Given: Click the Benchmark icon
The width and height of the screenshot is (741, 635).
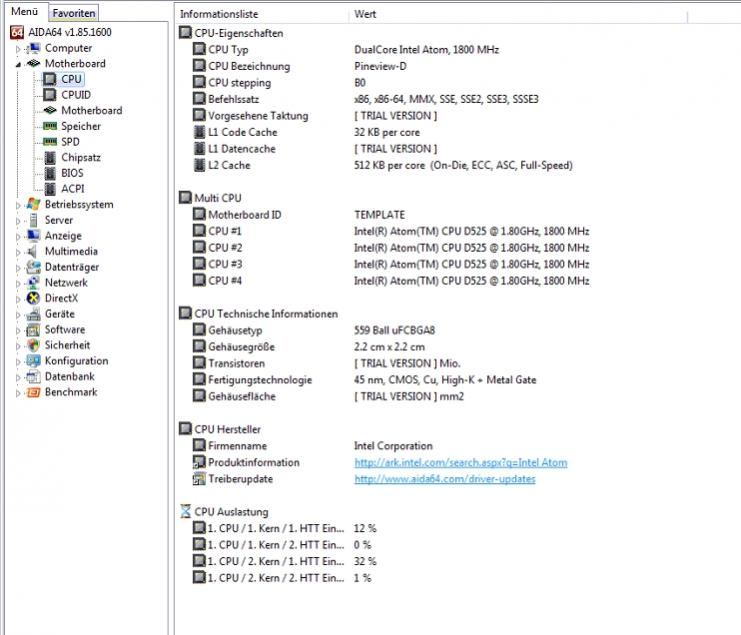Looking at the screenshot, I should 33,392.
